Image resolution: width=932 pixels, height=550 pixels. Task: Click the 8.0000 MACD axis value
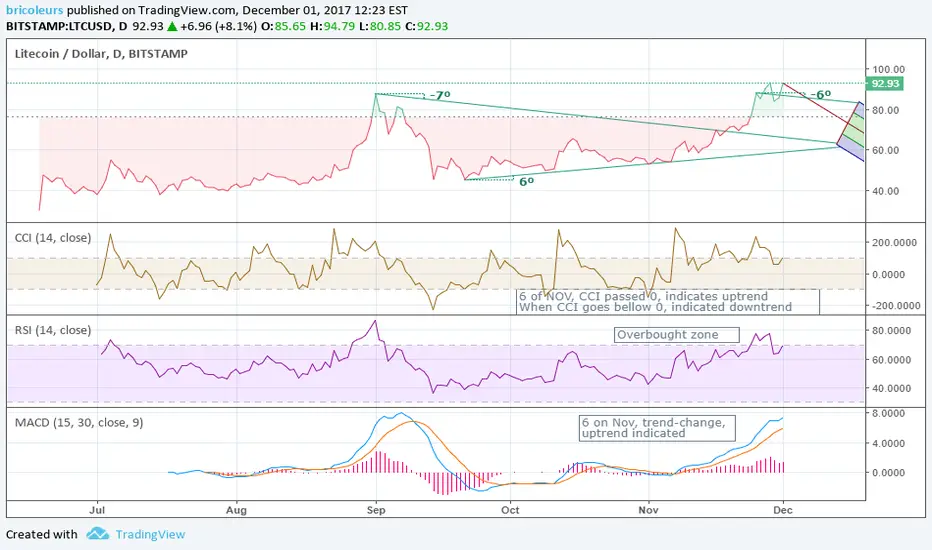(888, 413)
